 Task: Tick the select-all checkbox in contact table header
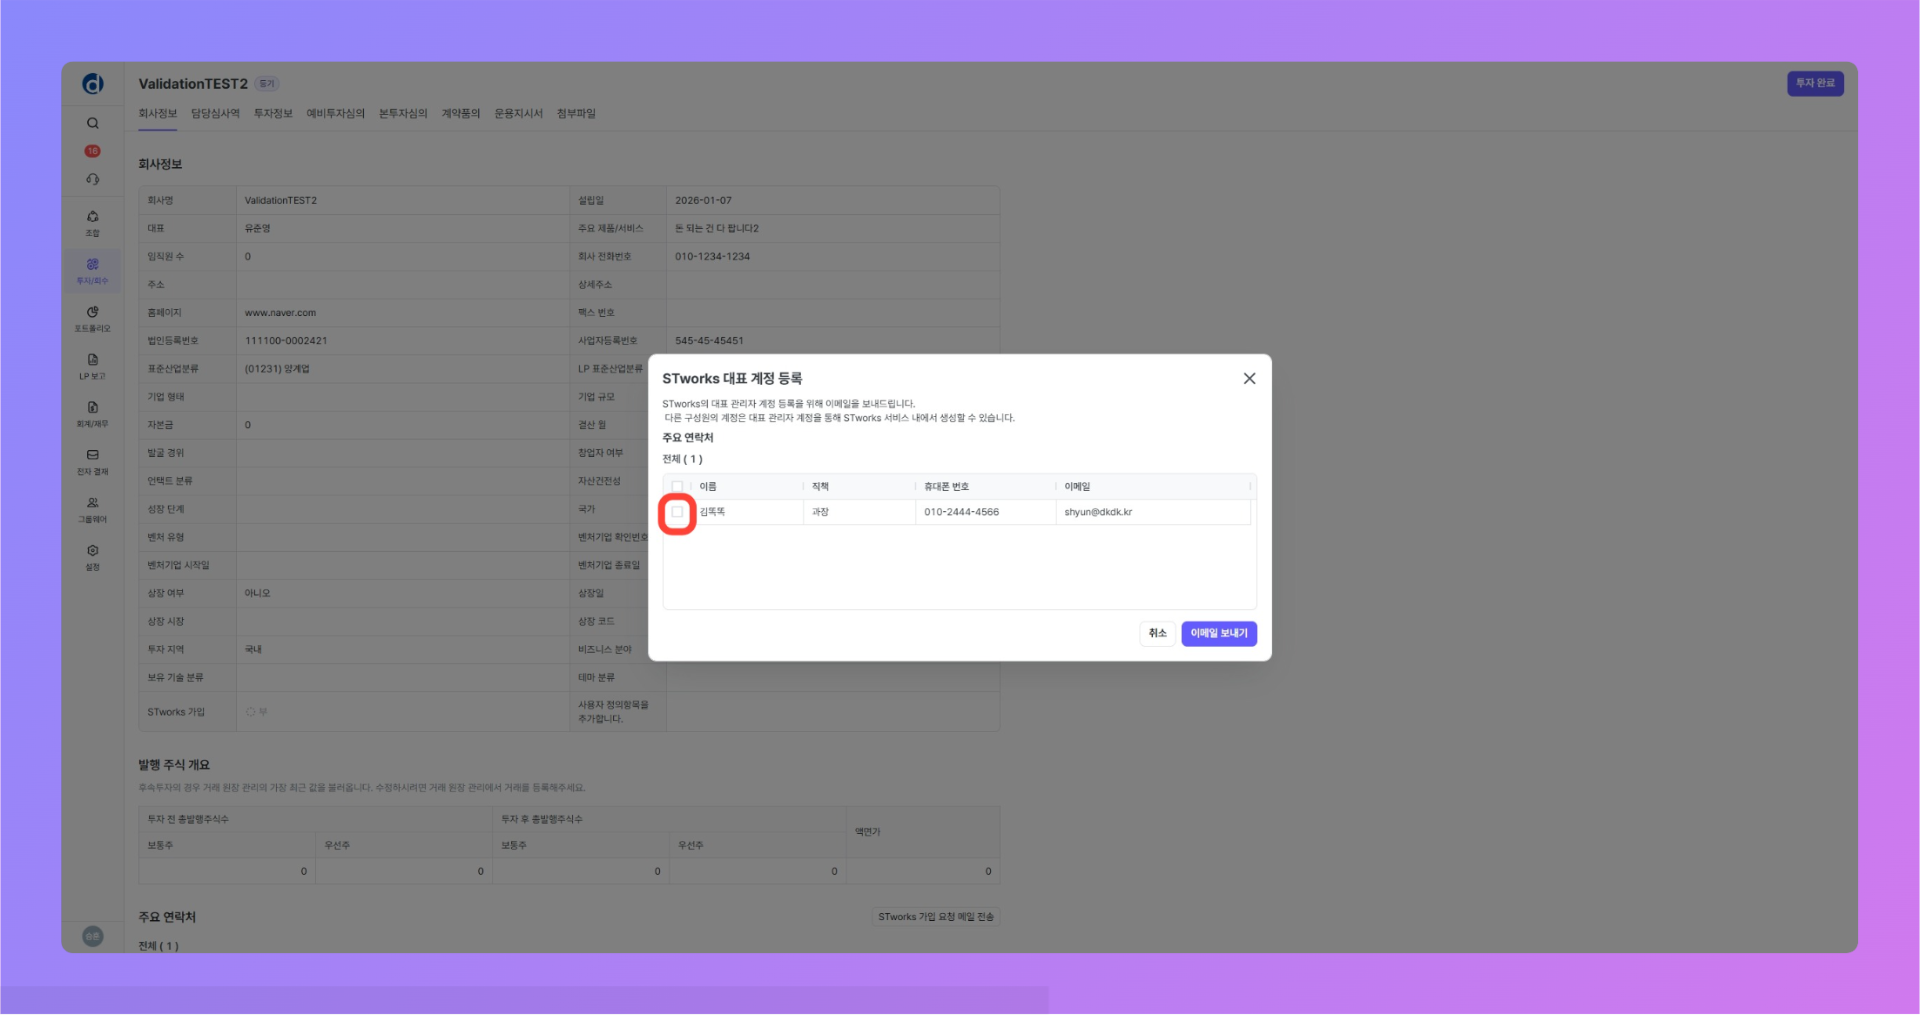coord(677,487)
